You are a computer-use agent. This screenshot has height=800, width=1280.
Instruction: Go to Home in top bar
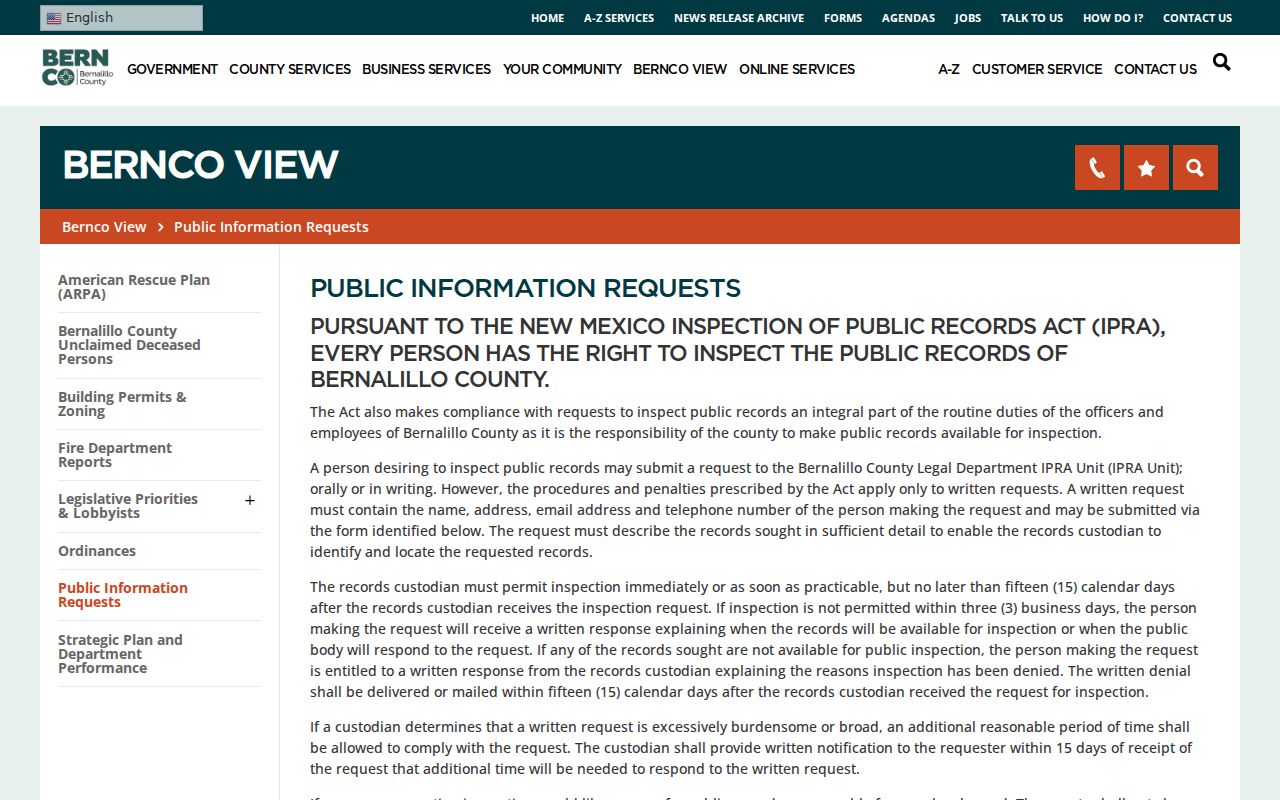point(547,18)
